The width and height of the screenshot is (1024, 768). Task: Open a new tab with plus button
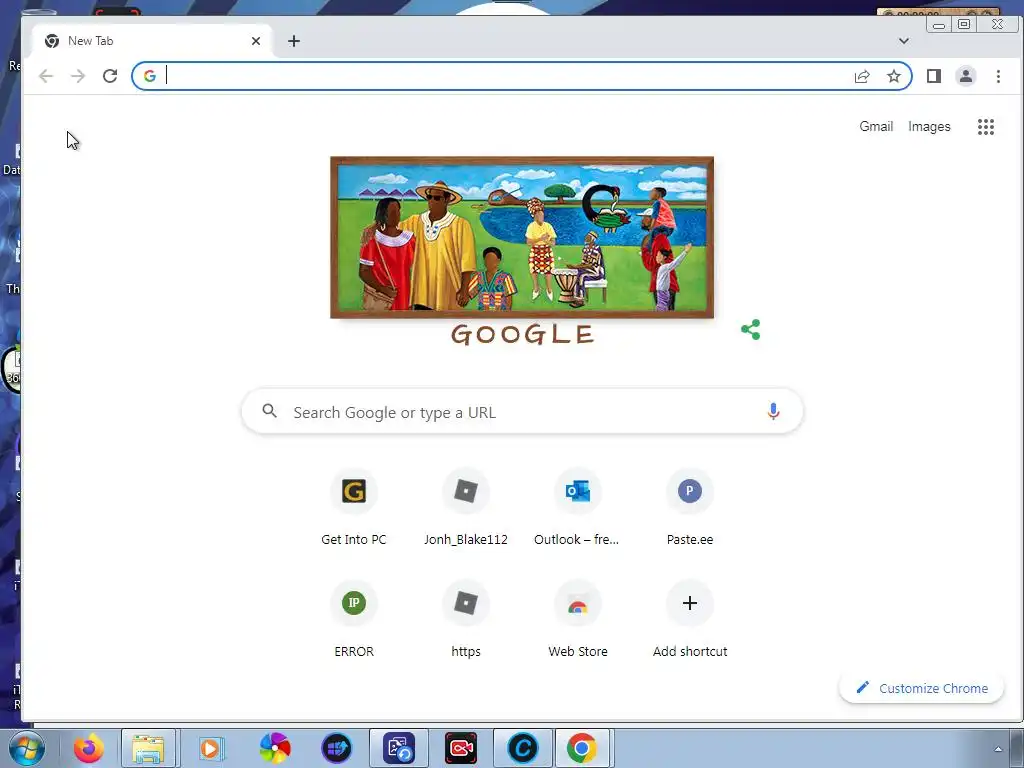pyautogui.click(x=294, y=41)
